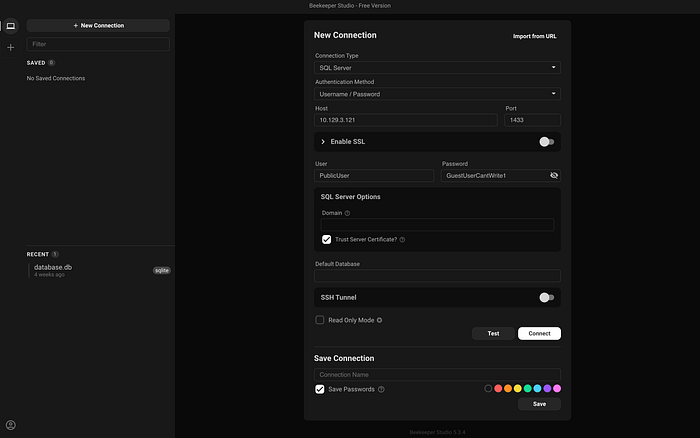This screenshot has height=438, width=700.
Task: Click the Filter input in sidebar
Action: [98, 44]
